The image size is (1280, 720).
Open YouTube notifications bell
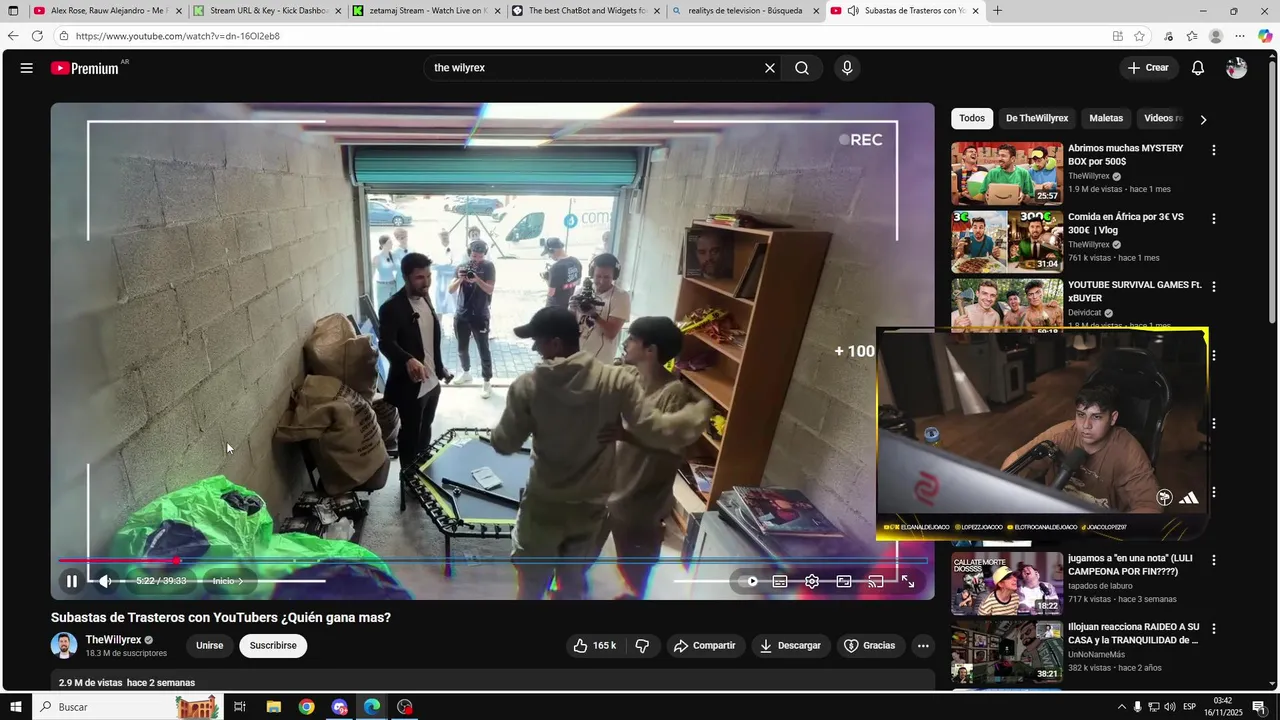click(1197, 68)
